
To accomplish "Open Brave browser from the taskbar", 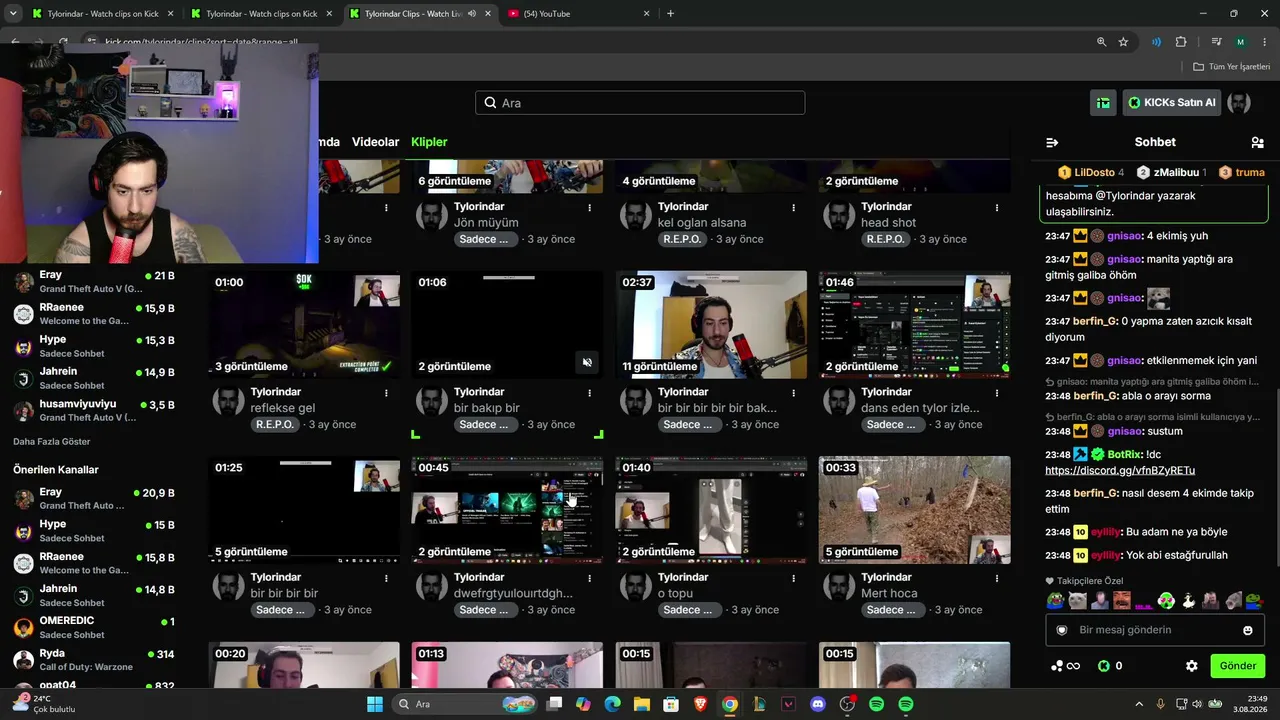I will [x=701, y=704].
